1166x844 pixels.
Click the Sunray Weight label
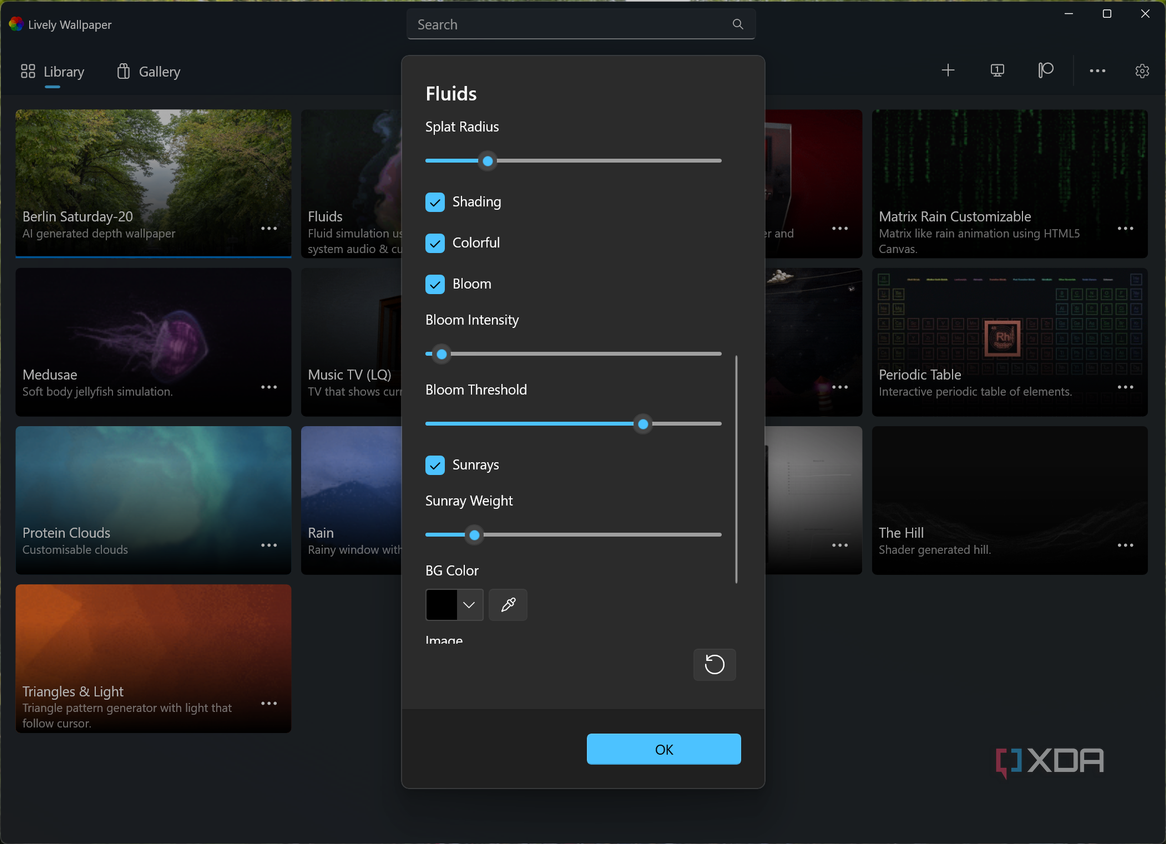click(x=469, y=500)
